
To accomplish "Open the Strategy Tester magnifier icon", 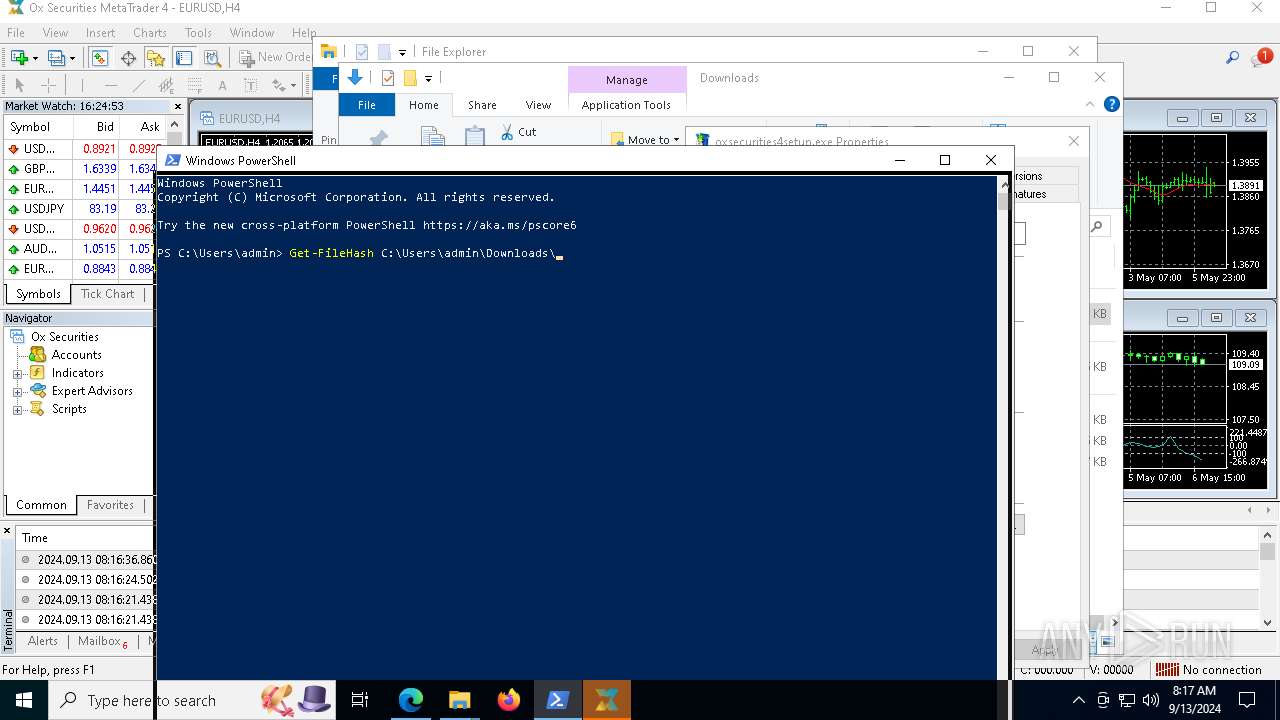I will coord(212,58).
